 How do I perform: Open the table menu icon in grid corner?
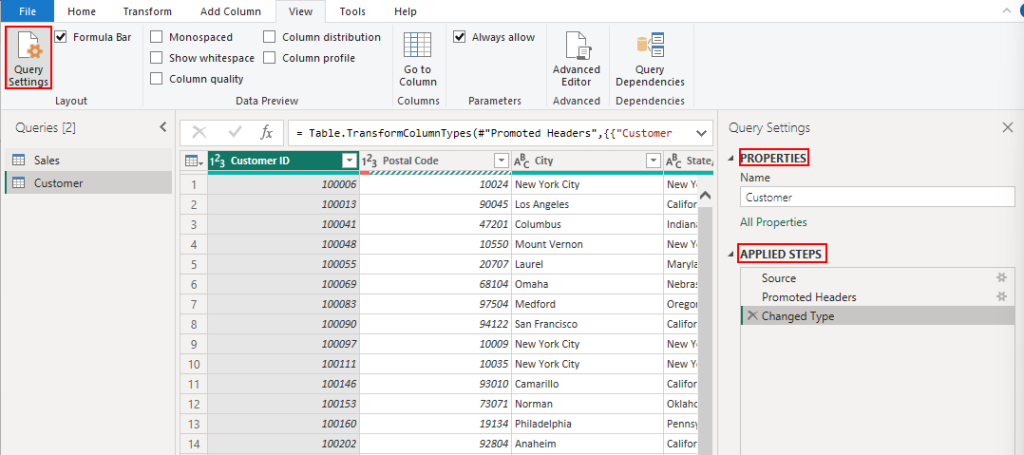[x=194, y=161]
